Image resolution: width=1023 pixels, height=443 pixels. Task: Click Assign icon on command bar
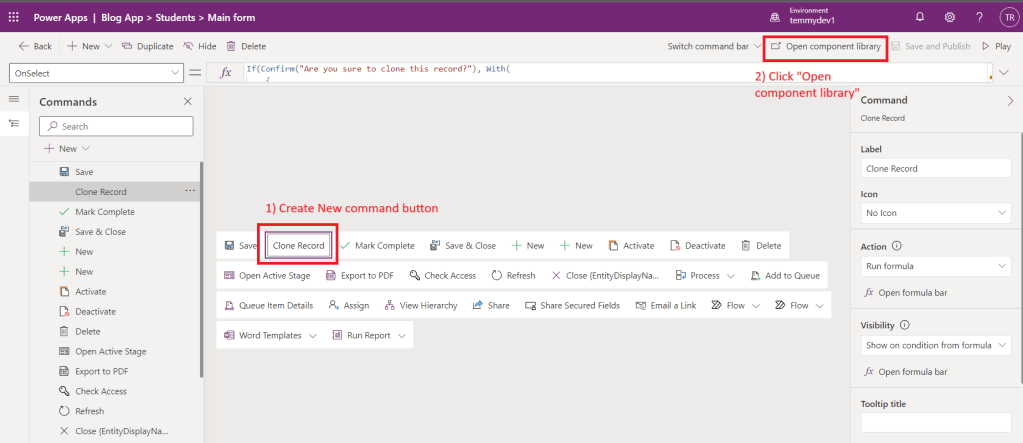click(x=333, y=305)
